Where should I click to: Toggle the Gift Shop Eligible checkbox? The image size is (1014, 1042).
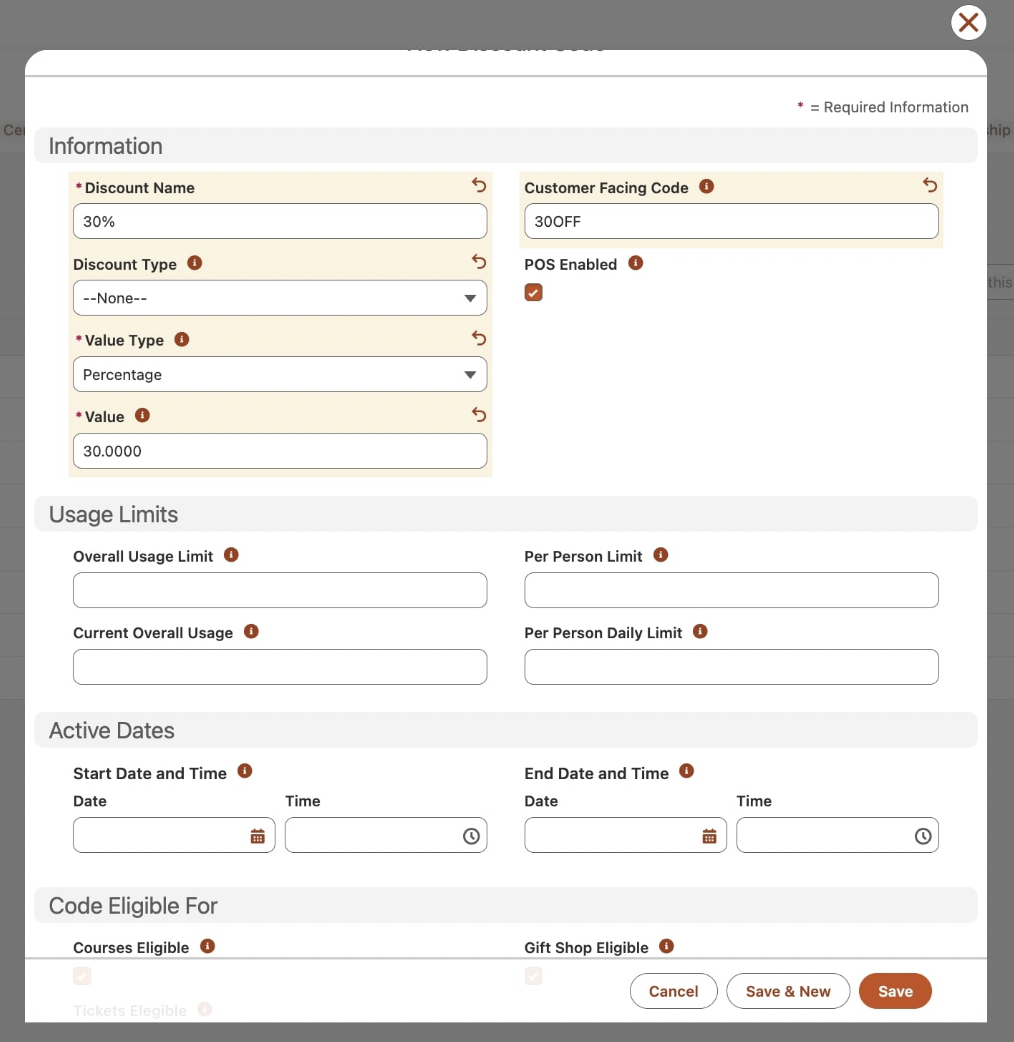534,976
